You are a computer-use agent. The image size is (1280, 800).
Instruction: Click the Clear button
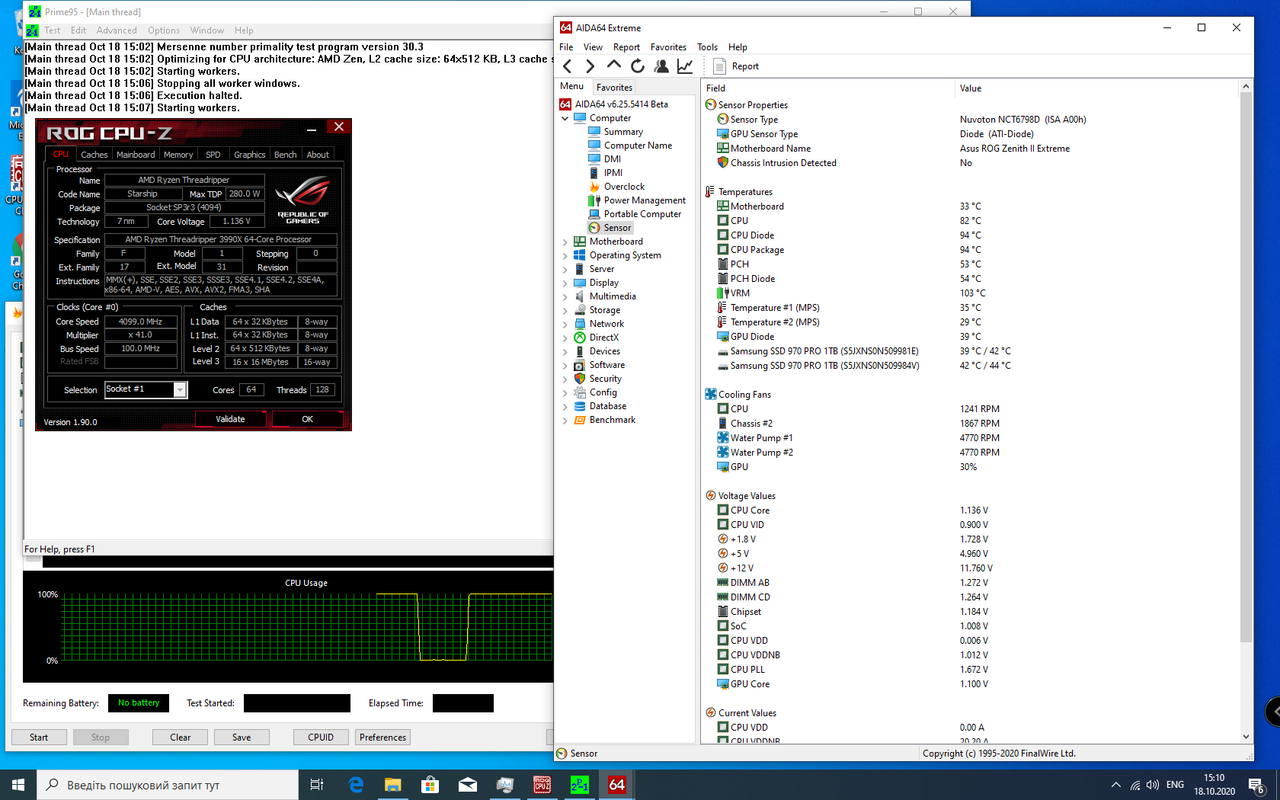pos(181,737)
